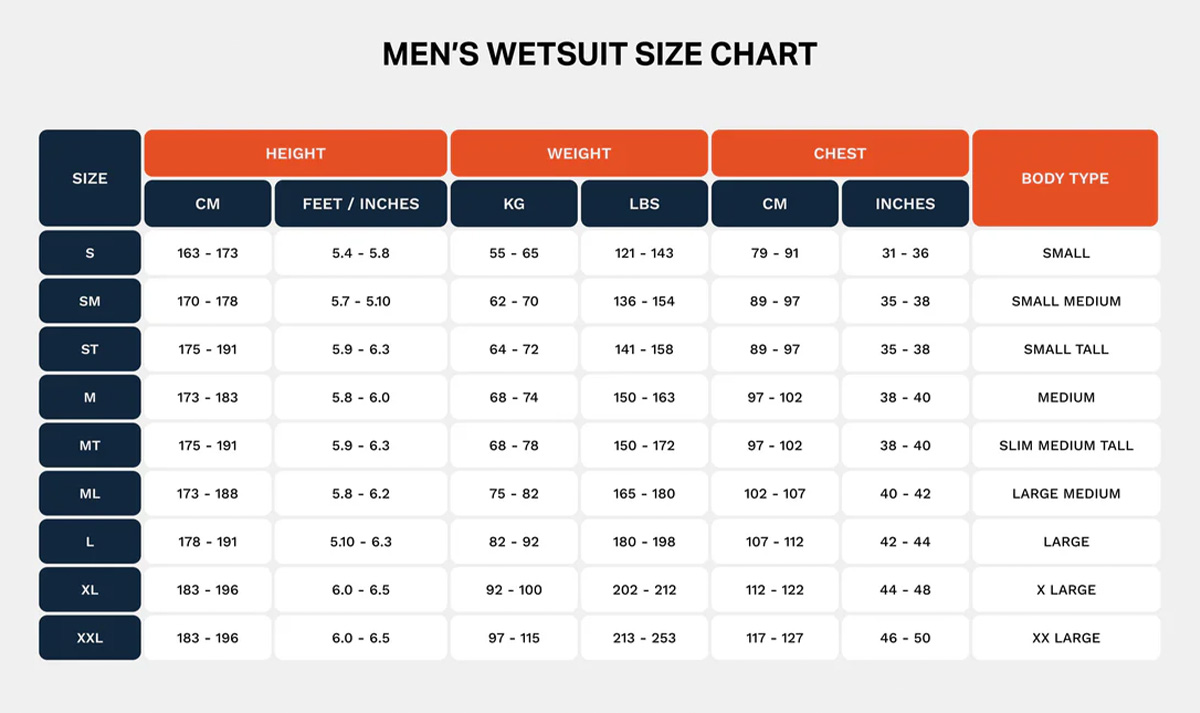Click the SLIM MEDIUM TALL body type cell
Viewport: 1200px width, 713px height.
[x=1066, y=446]
